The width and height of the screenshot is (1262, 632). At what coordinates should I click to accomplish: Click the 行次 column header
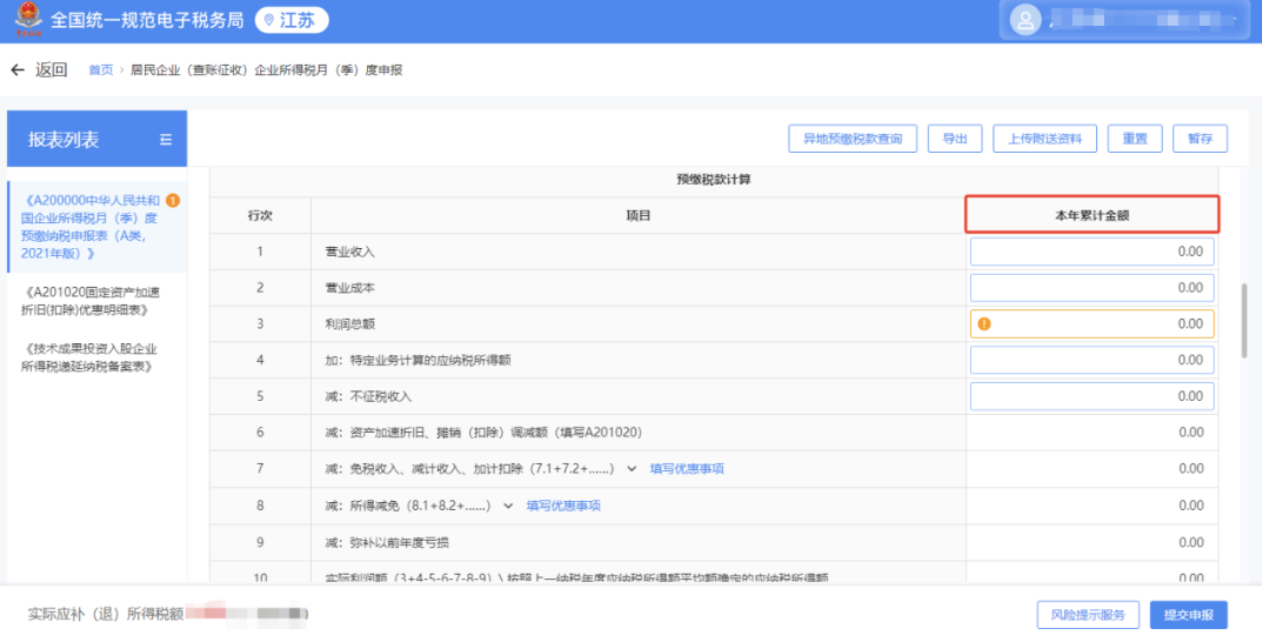coord(260,215)
